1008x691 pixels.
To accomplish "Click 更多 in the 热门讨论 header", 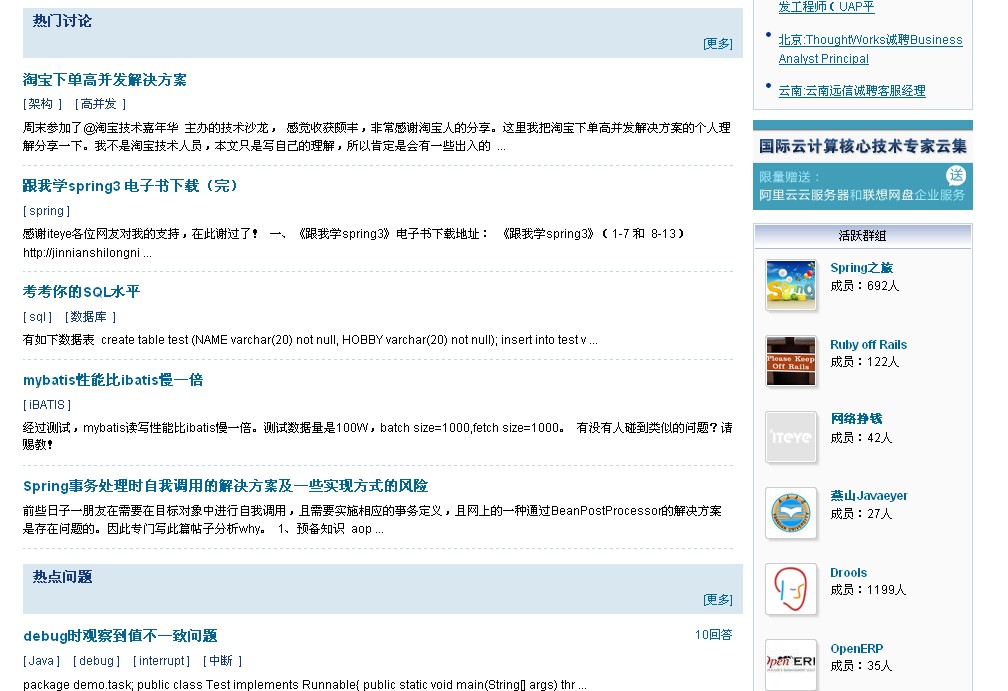I will [x=717, y=44].
